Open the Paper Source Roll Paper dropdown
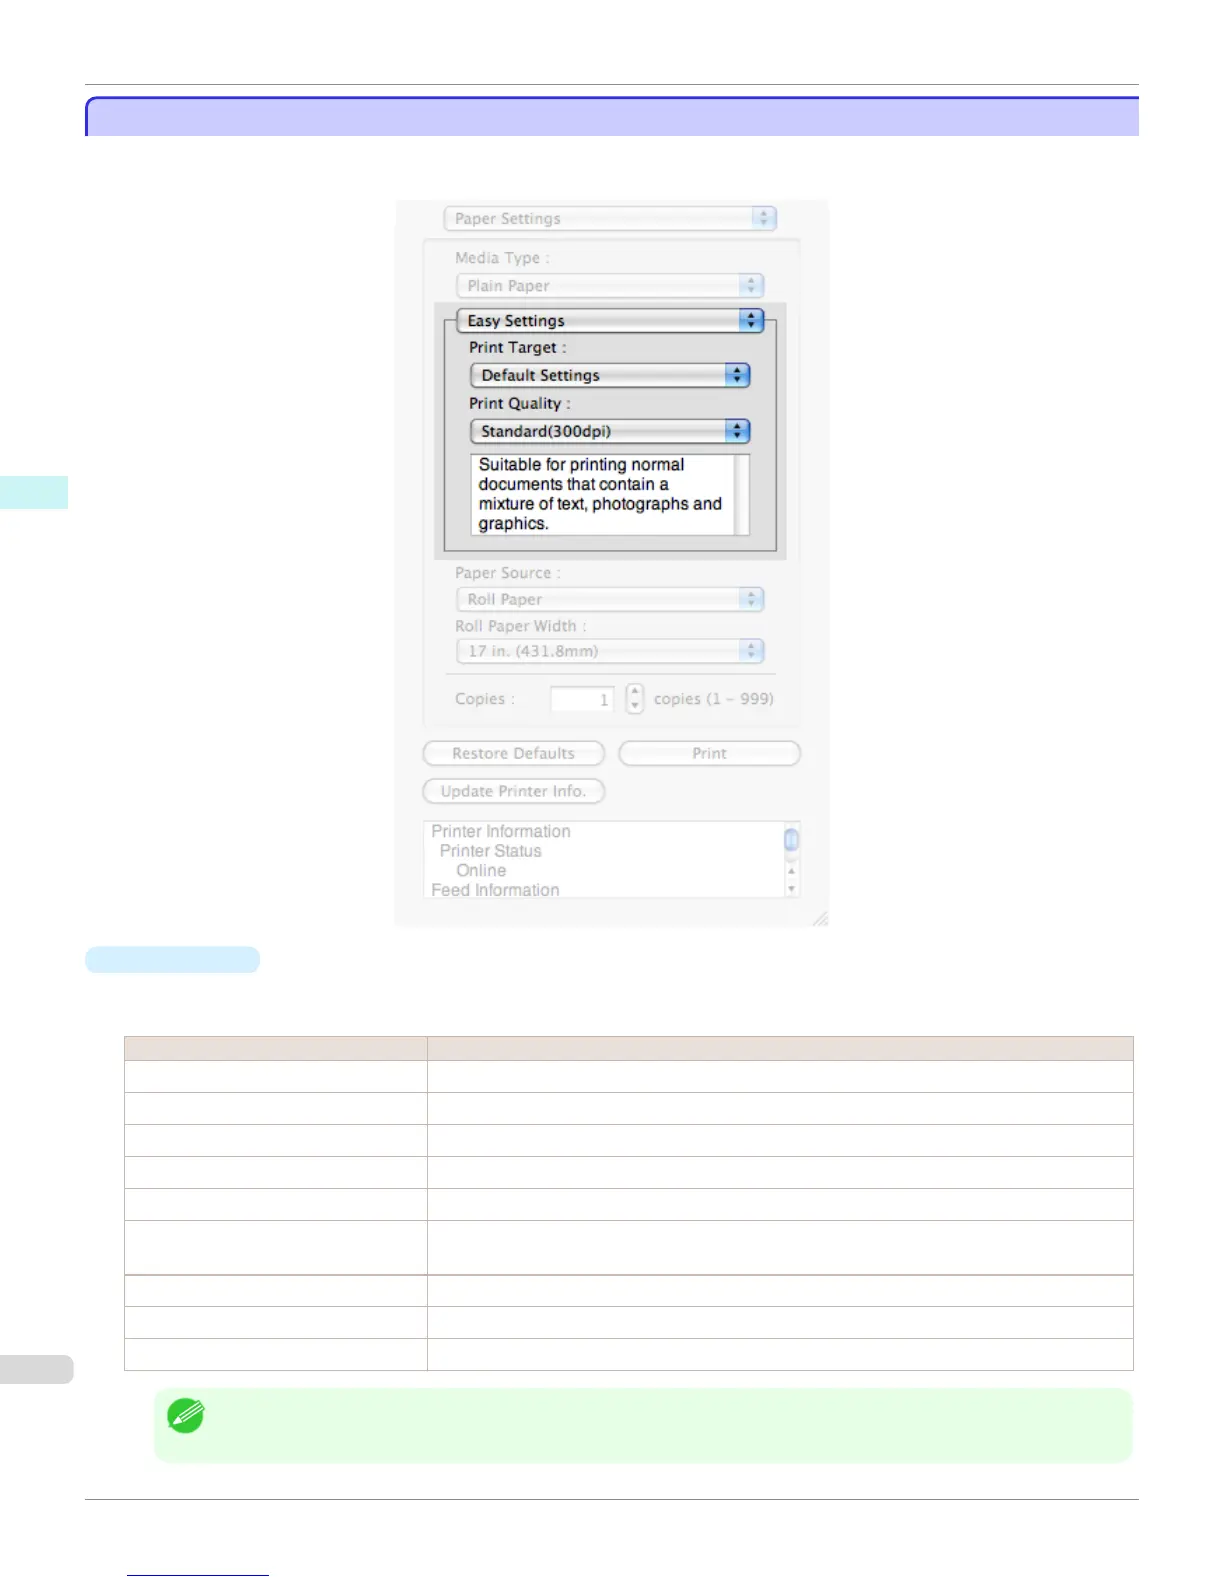This screenshot has height=1584, width=1224. point(610,599)
